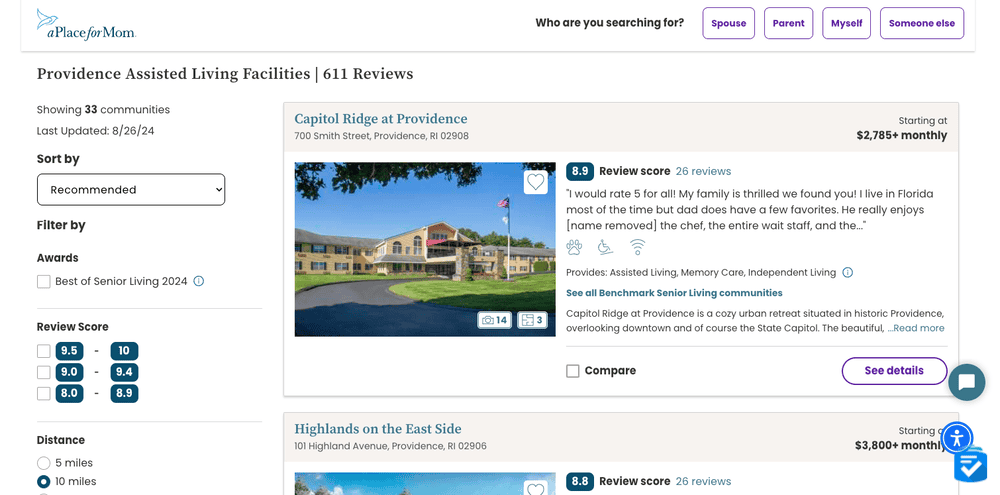Open the Recommended sort dropdown
This screenshot has height=495, width=1000.
click(131, 190)
